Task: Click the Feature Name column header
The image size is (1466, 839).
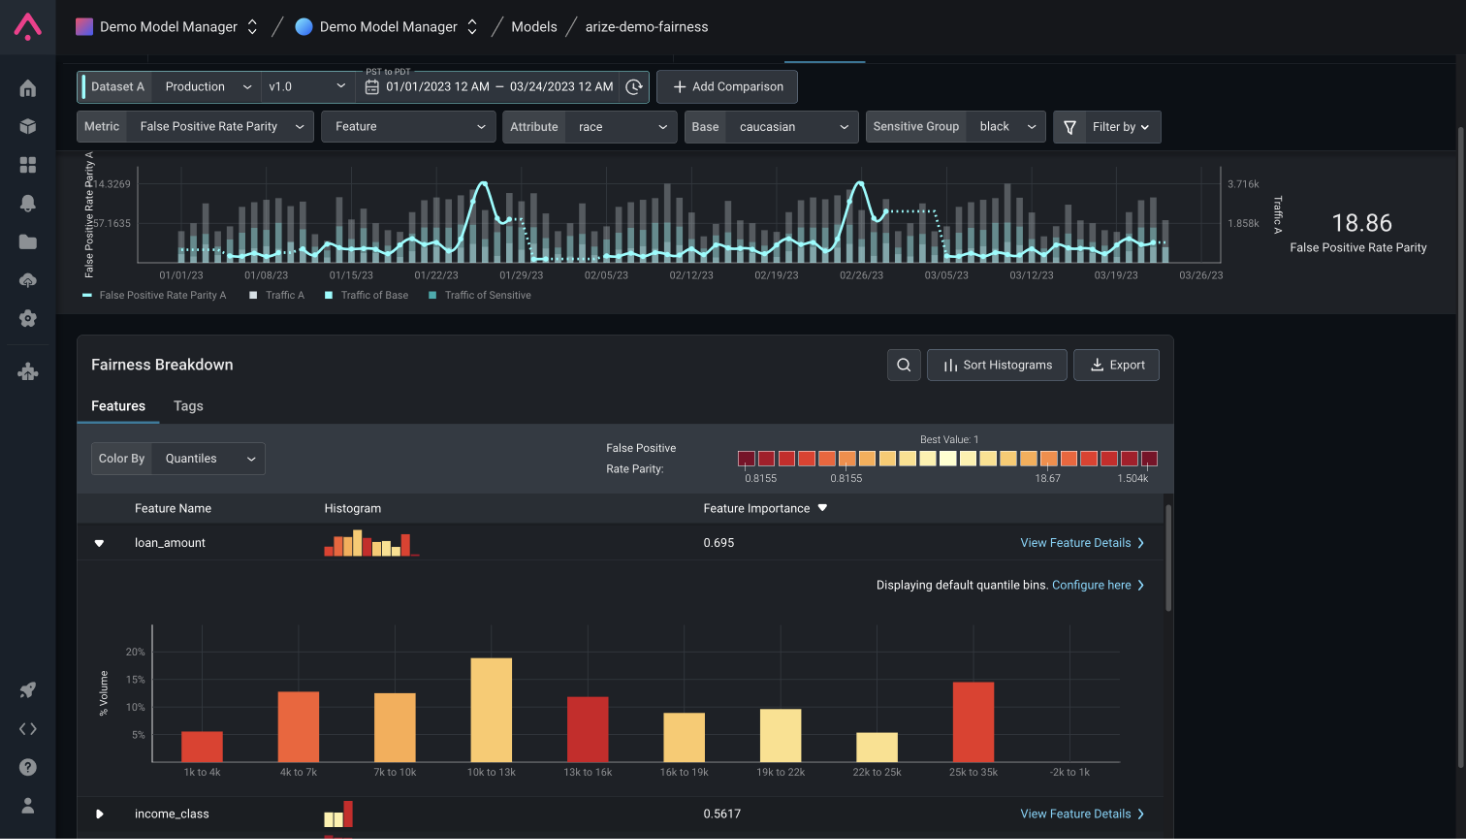Action: coord(173,508)
